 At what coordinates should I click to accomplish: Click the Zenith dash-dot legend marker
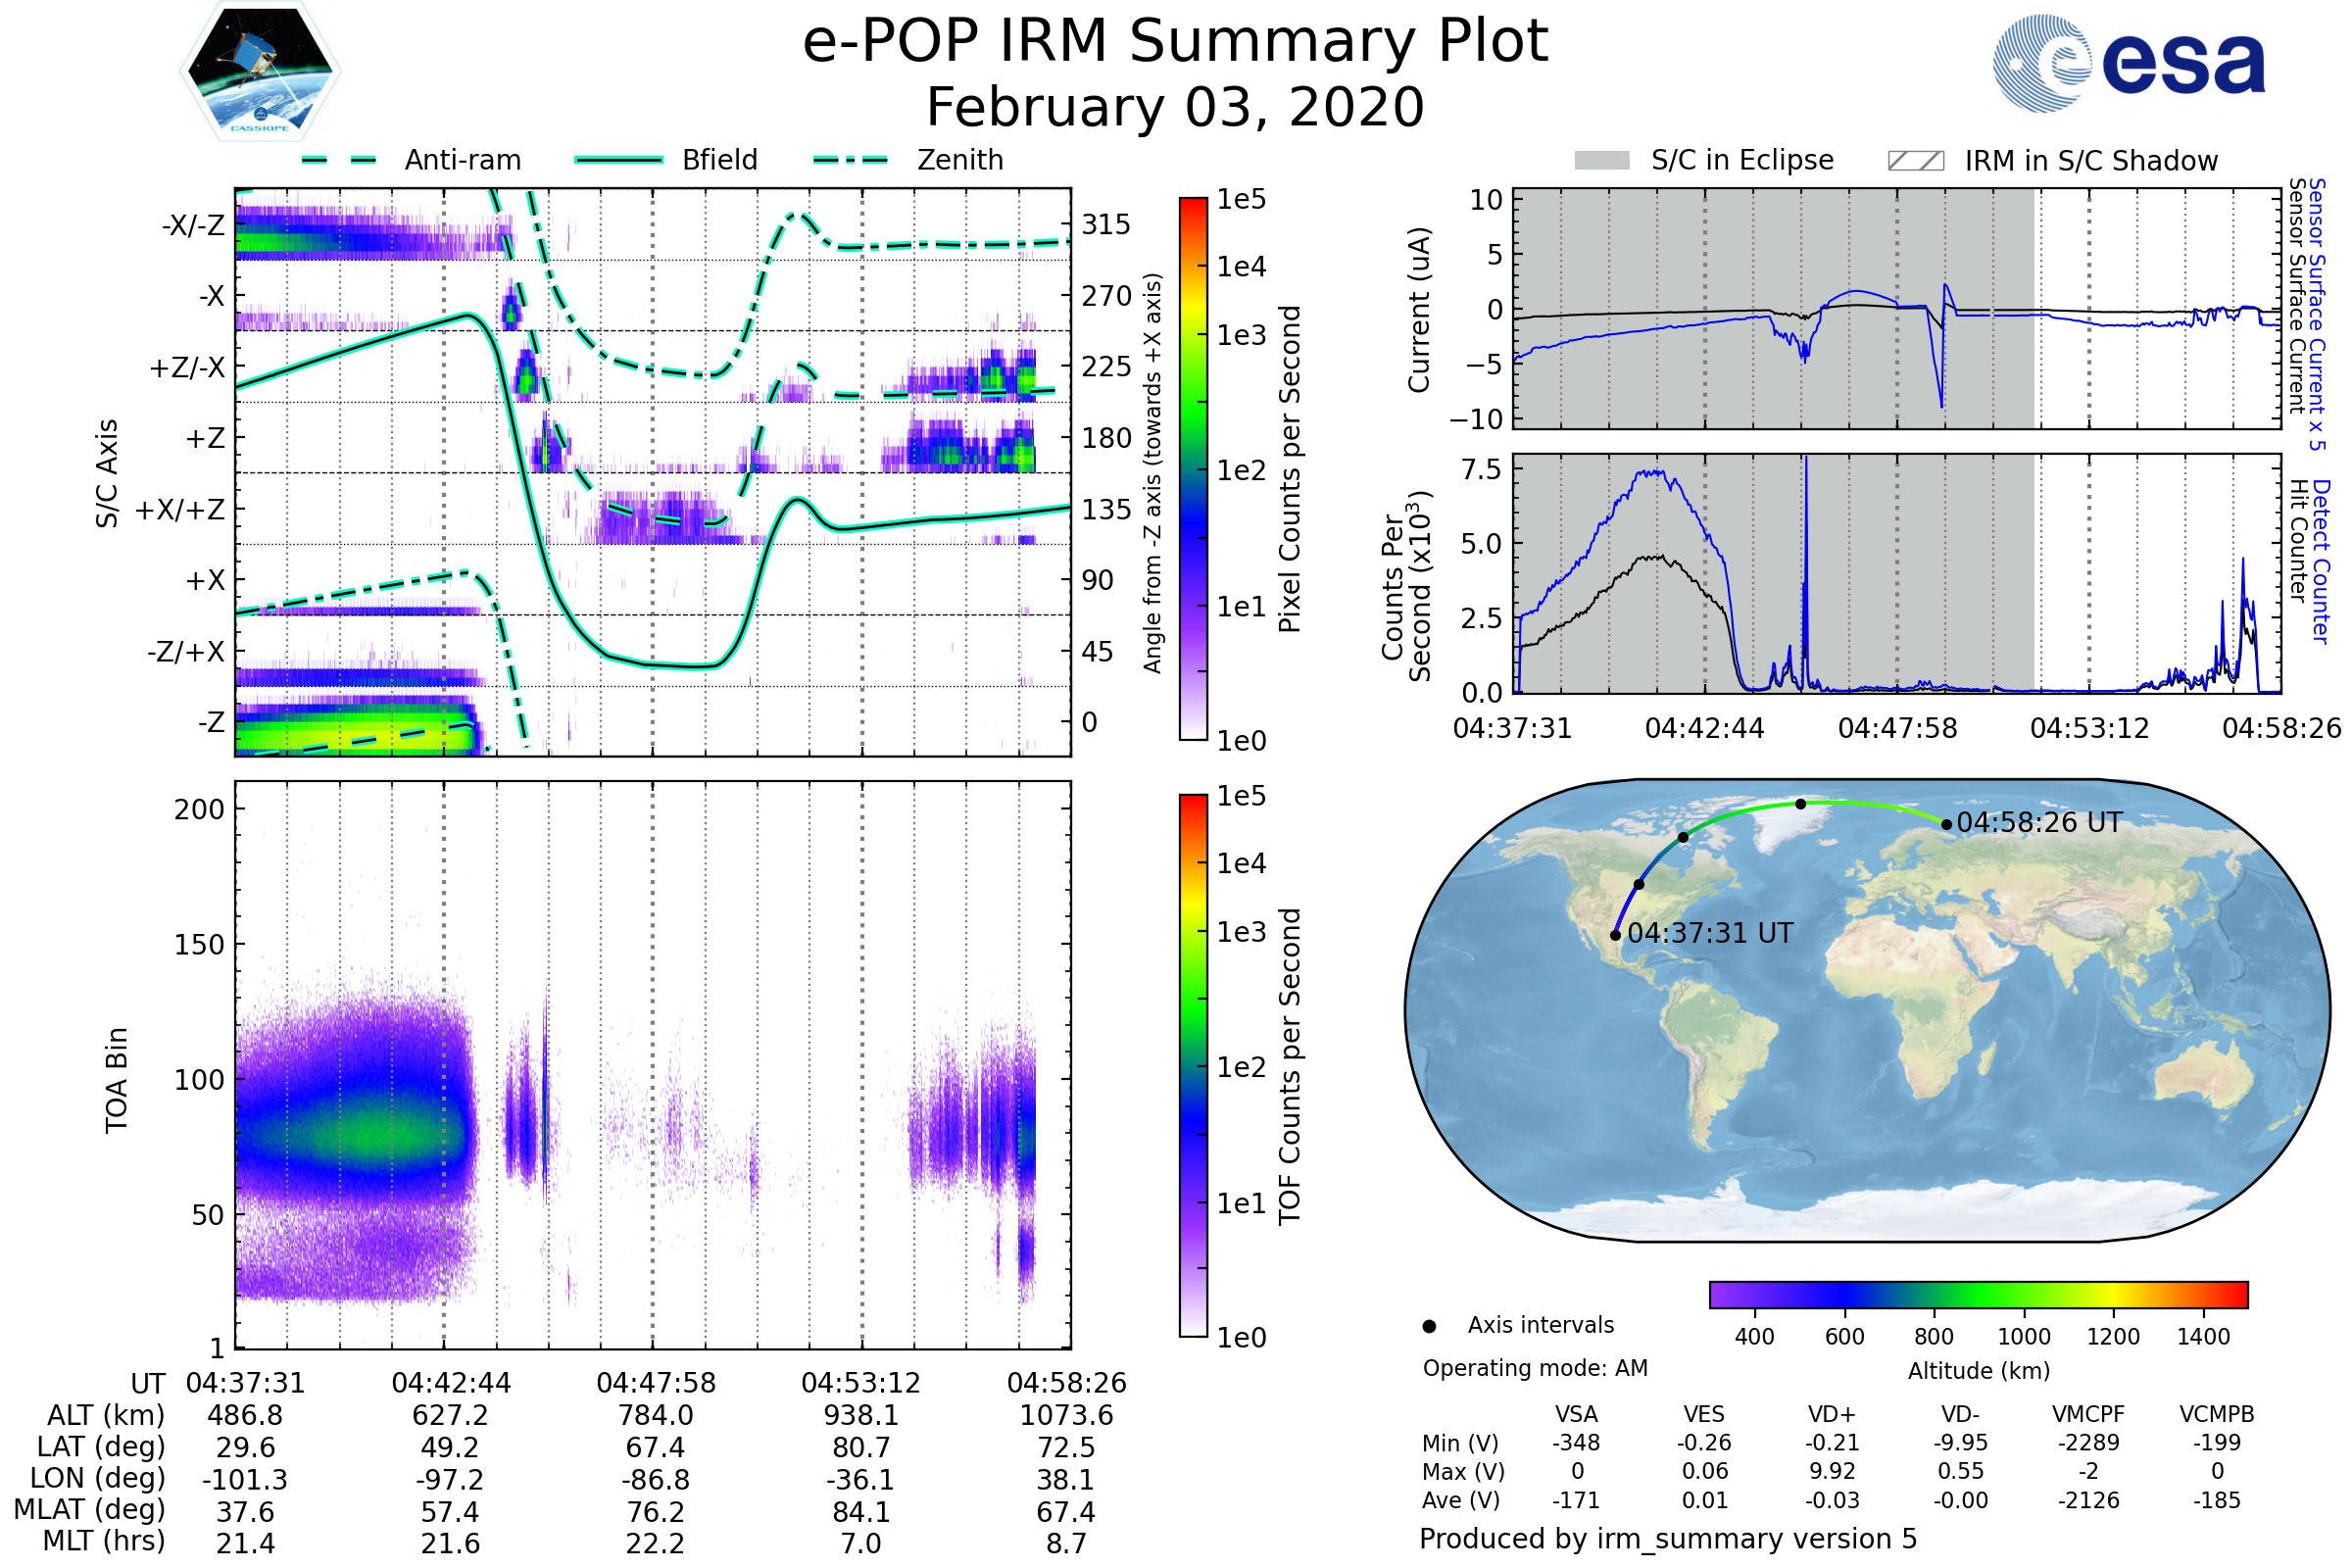tap(850, 160)
